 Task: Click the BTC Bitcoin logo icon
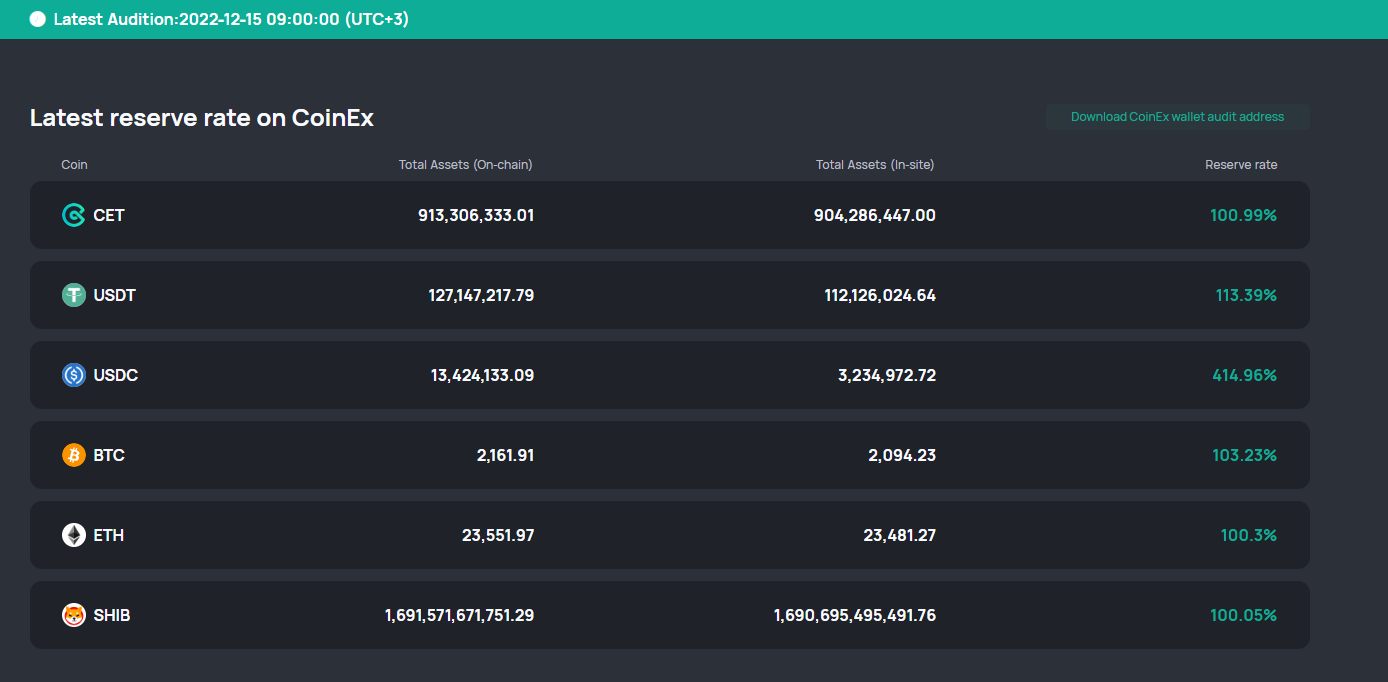[74, 455]
